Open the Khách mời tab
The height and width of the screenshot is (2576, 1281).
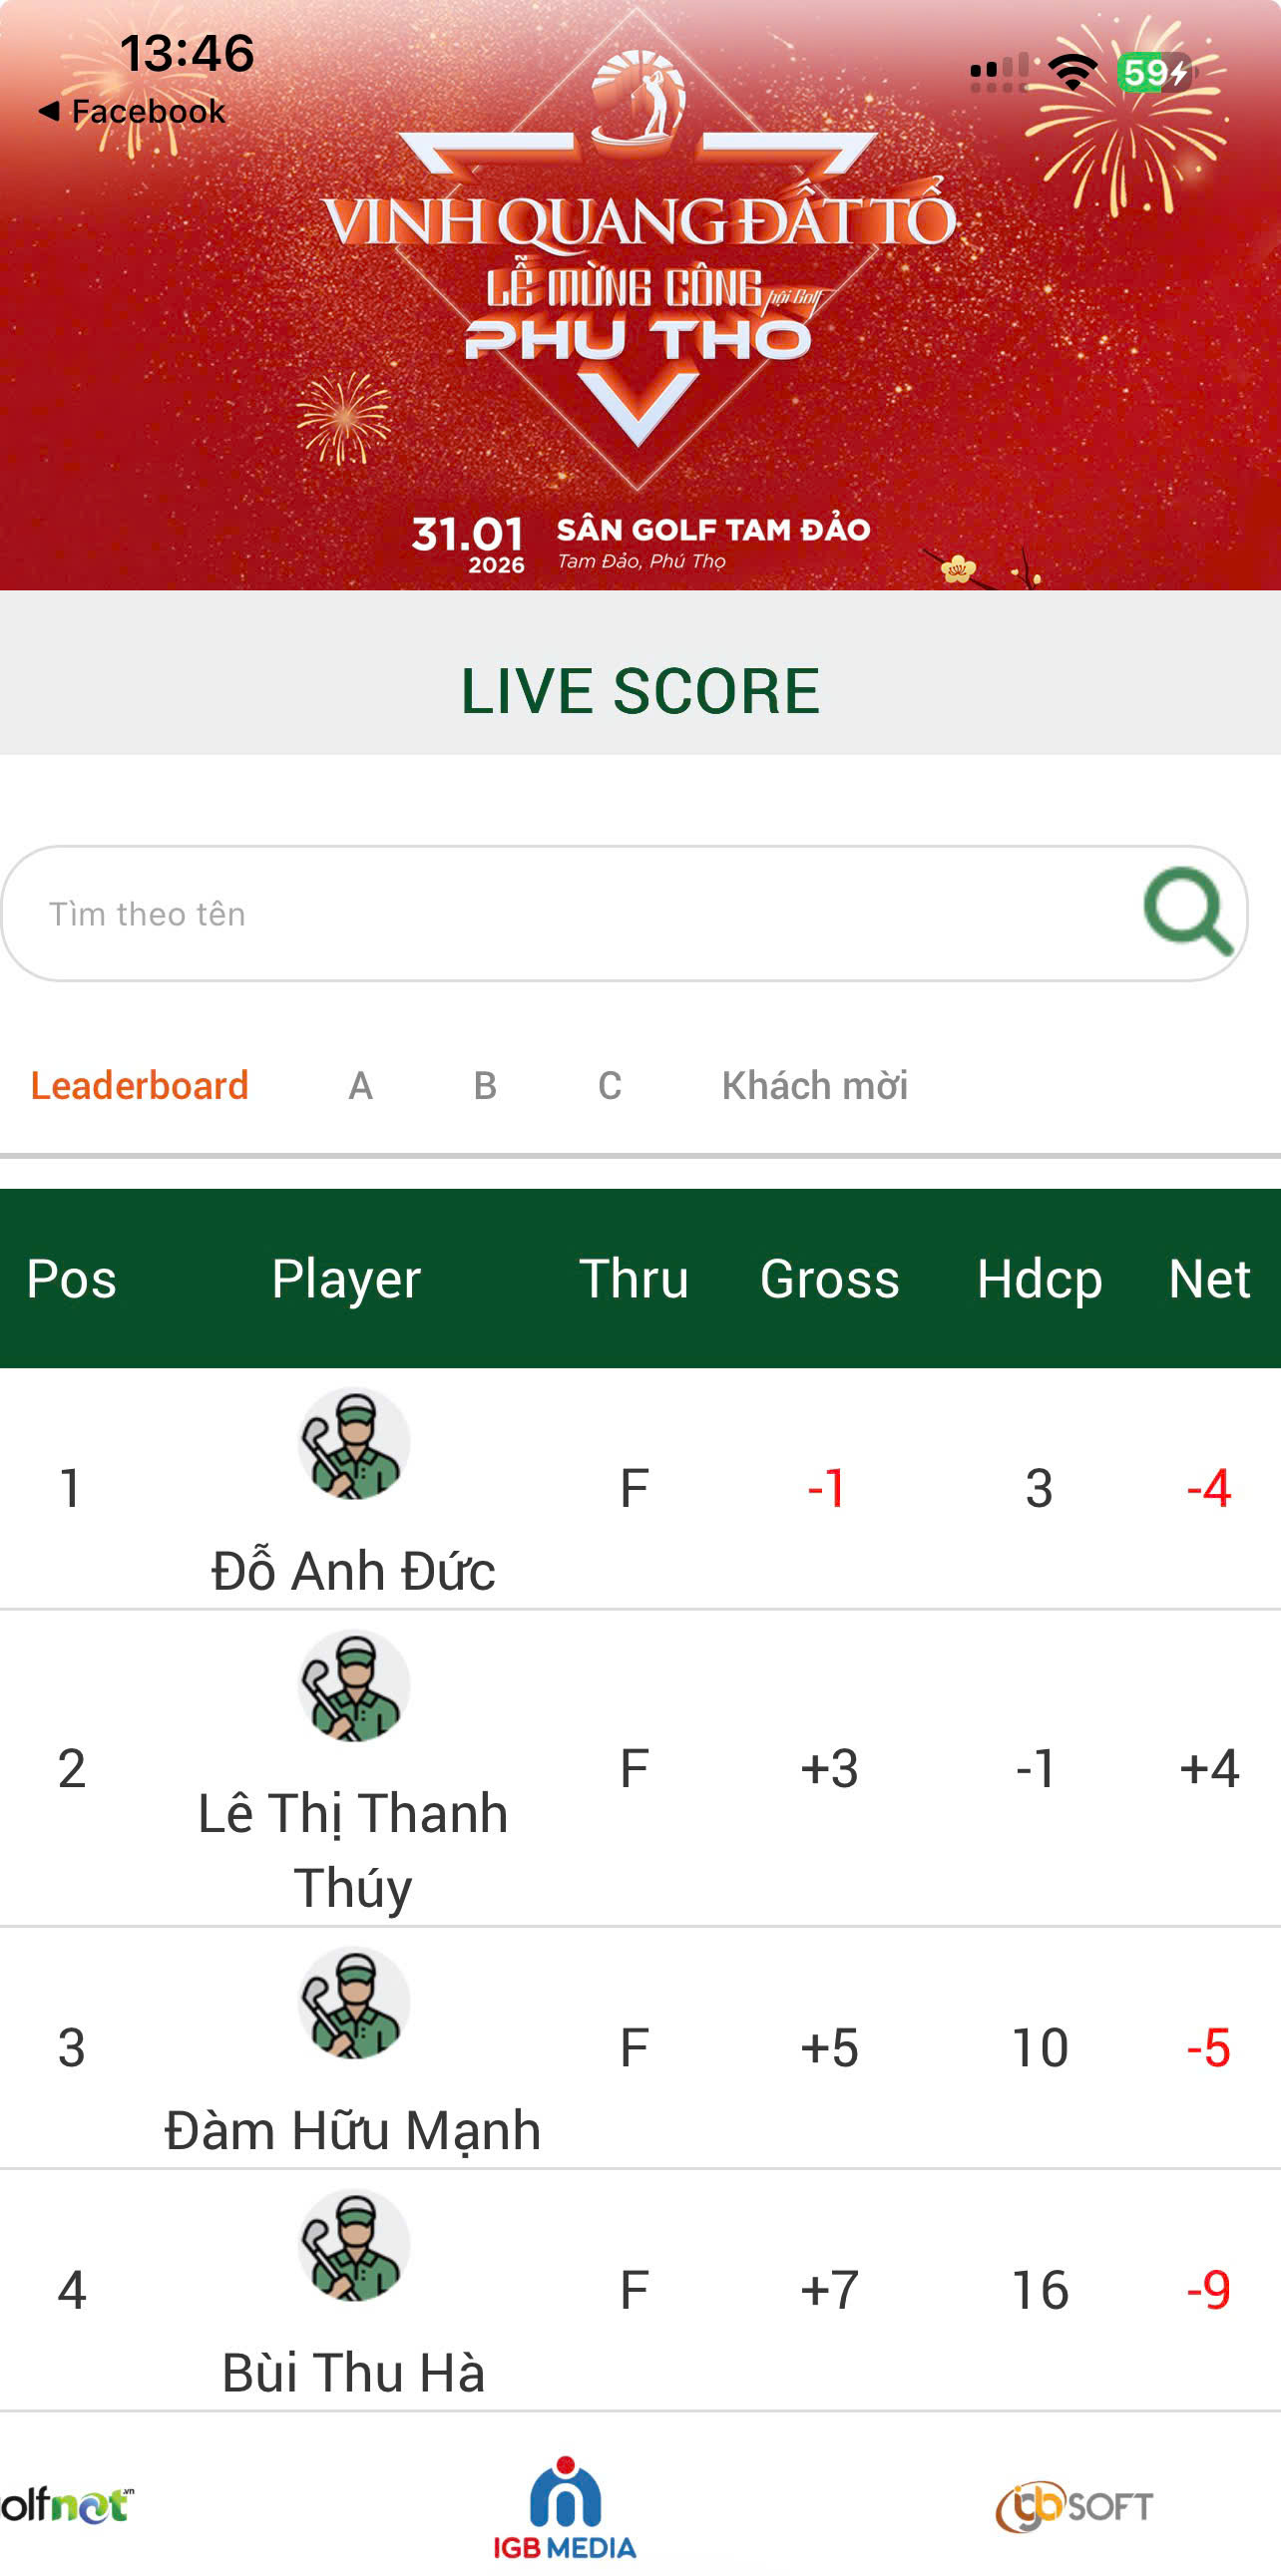(x=814, y=1085)
